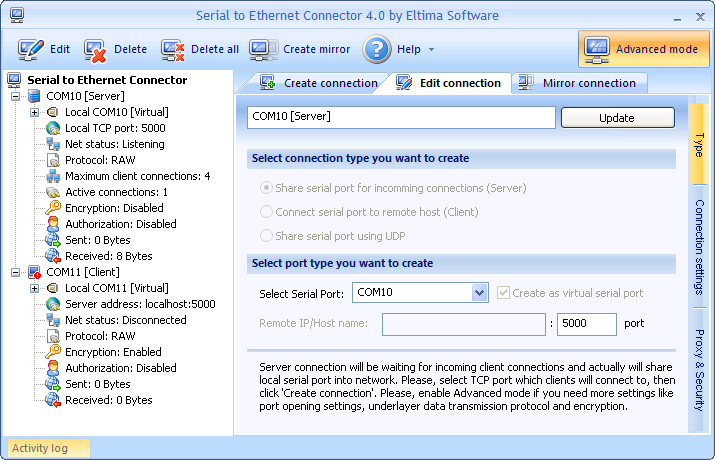Click the Serial to Ethernet Connector root icon

point(14,80)
